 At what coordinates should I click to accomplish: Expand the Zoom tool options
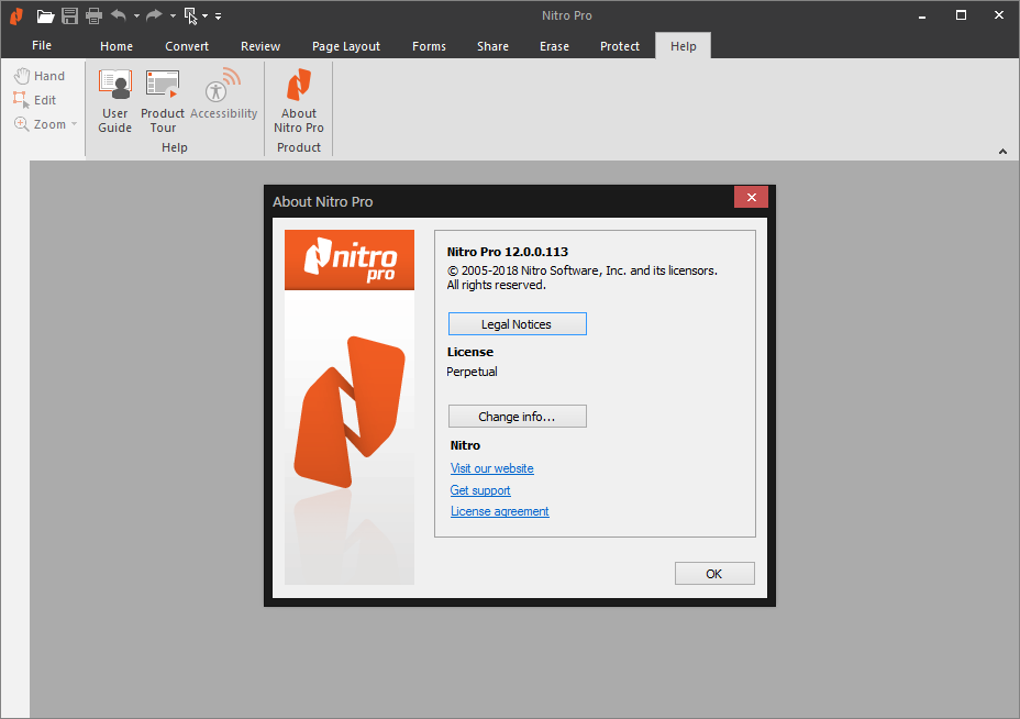click(75, 123)
